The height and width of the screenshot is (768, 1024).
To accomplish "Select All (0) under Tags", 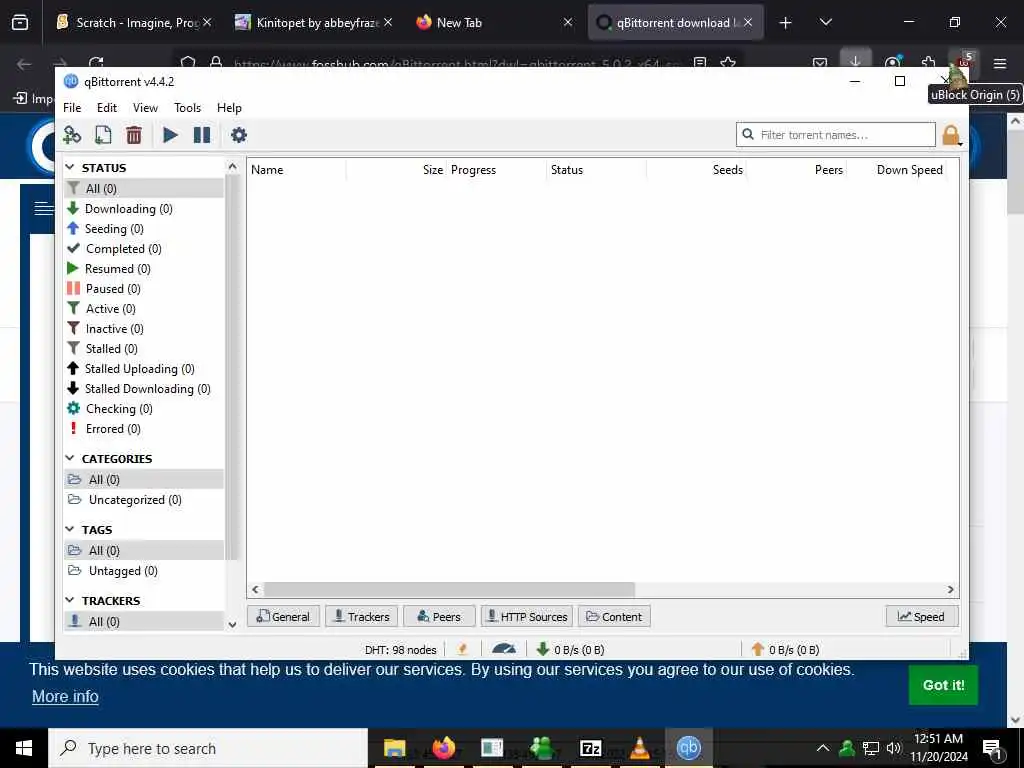I will (x=144, y=551).
